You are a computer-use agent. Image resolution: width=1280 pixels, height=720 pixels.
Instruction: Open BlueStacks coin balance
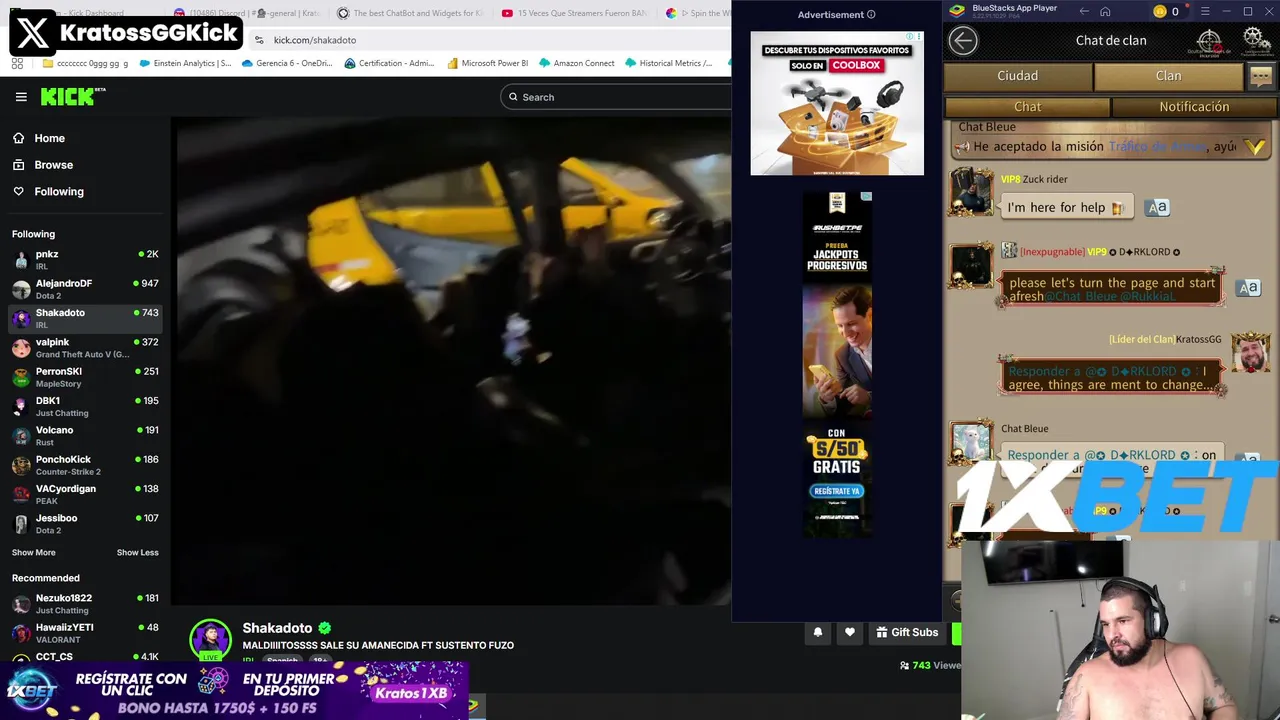click(x=1166, y=11)
